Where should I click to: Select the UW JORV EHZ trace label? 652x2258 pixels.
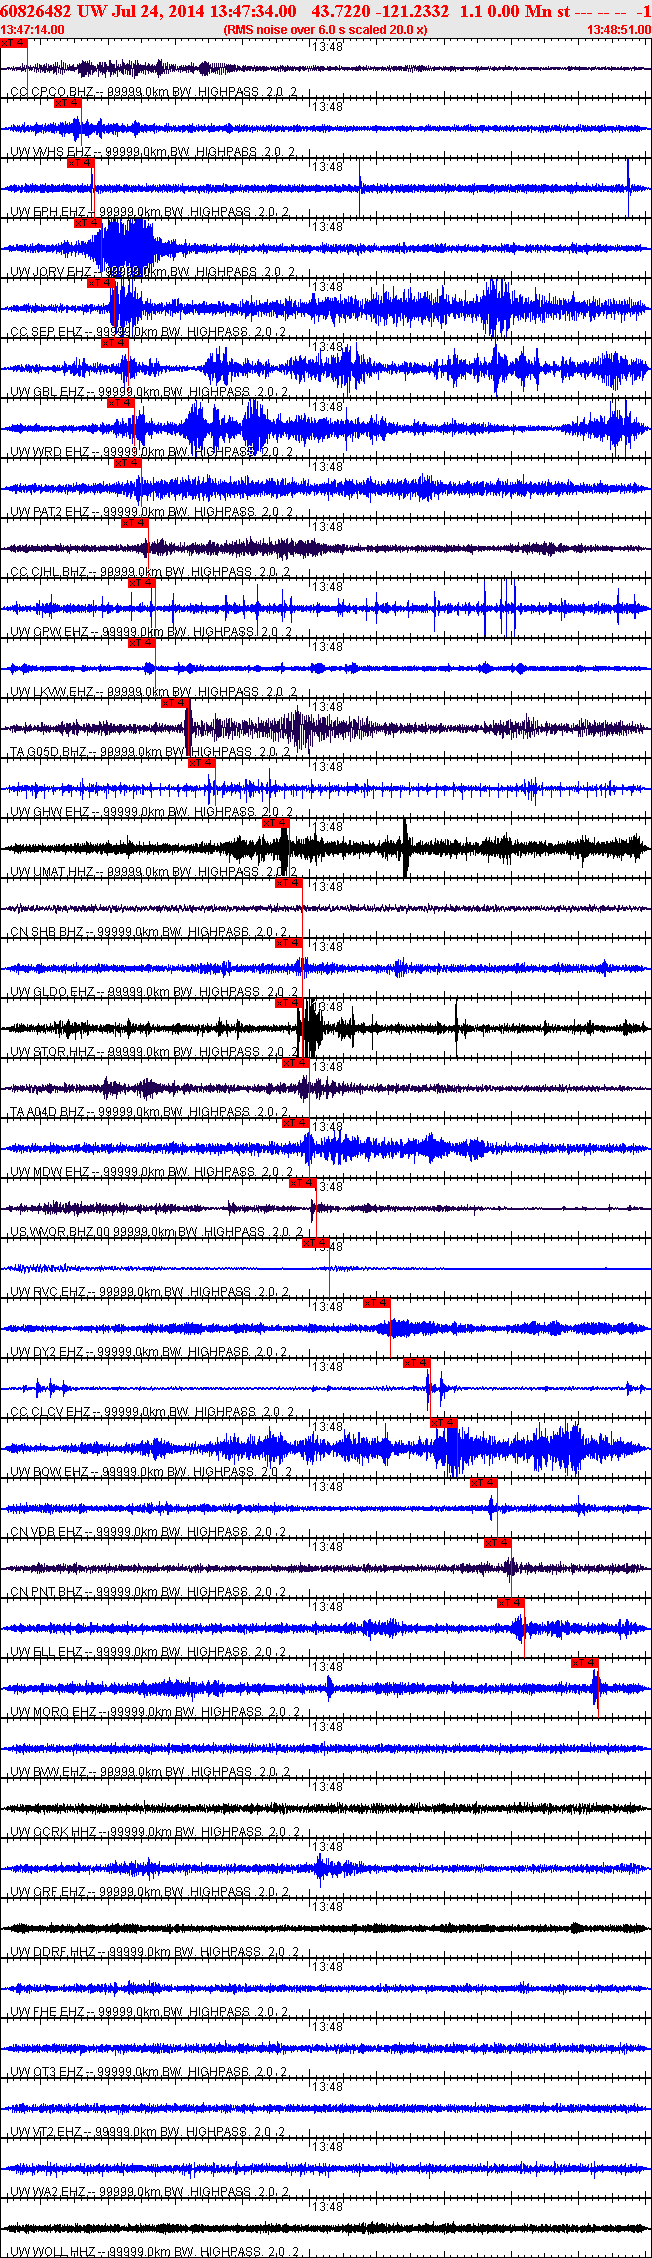(x=152, y=272)
